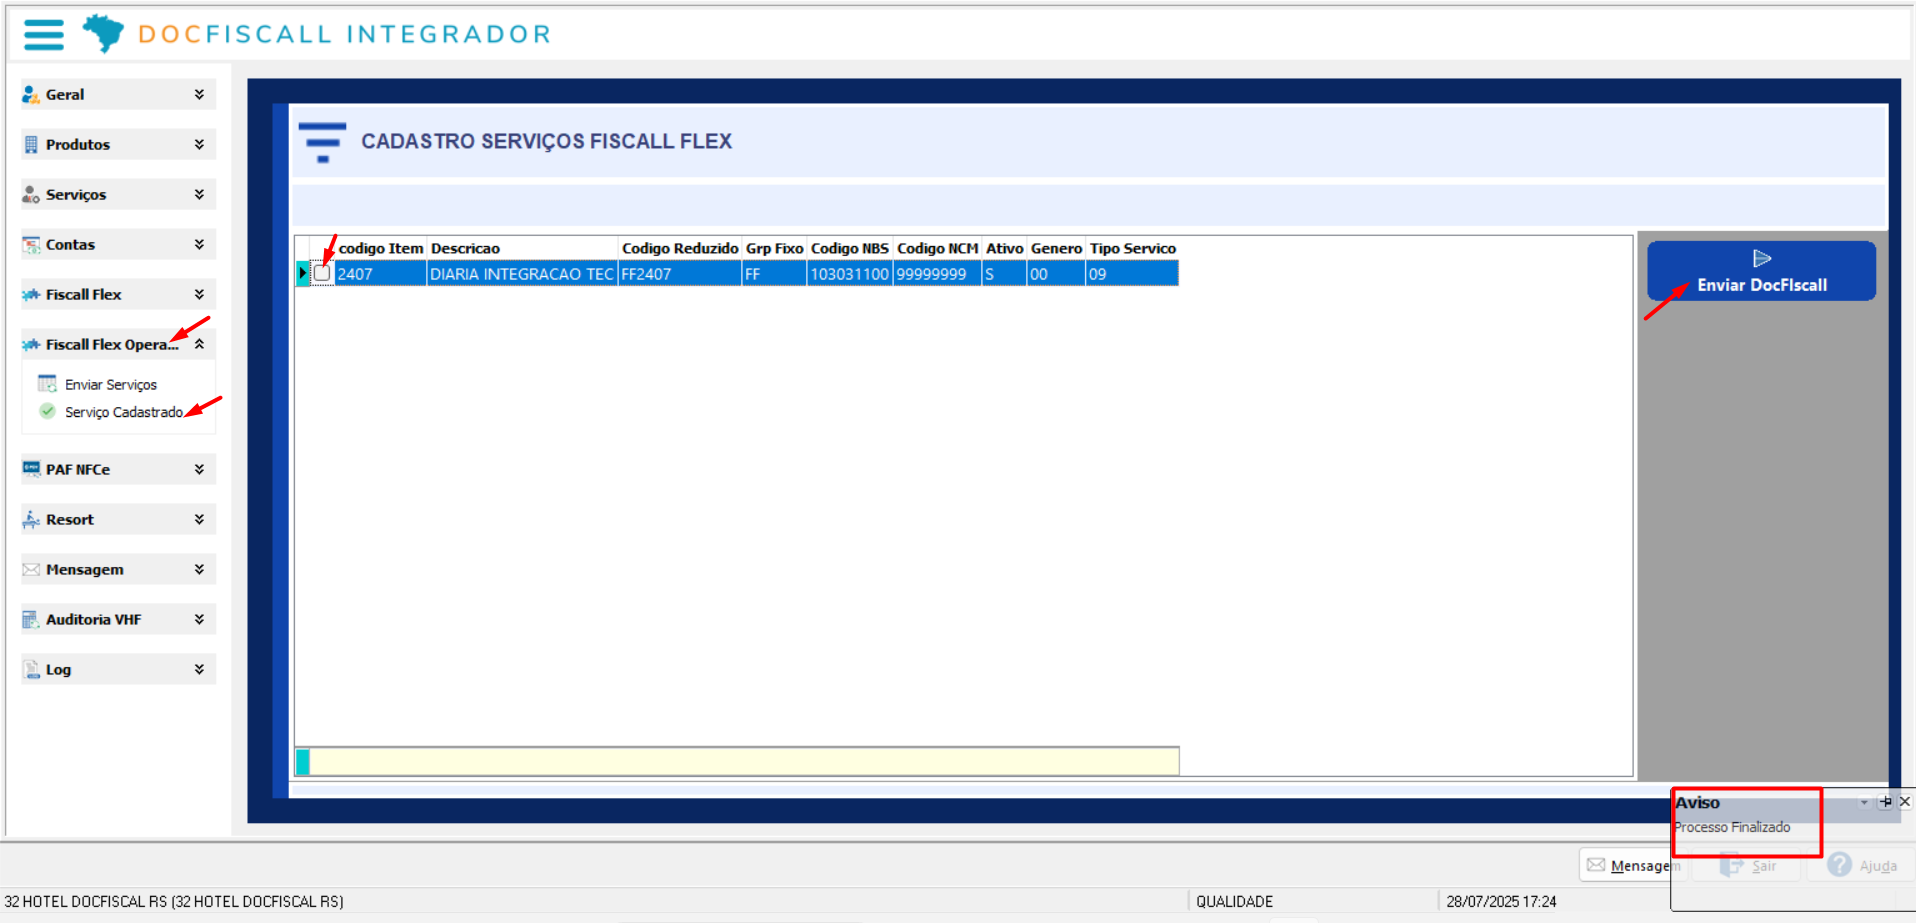Click the row indicator arrow for item 2407
The image size is (1916, 923).
coord(302,273)
